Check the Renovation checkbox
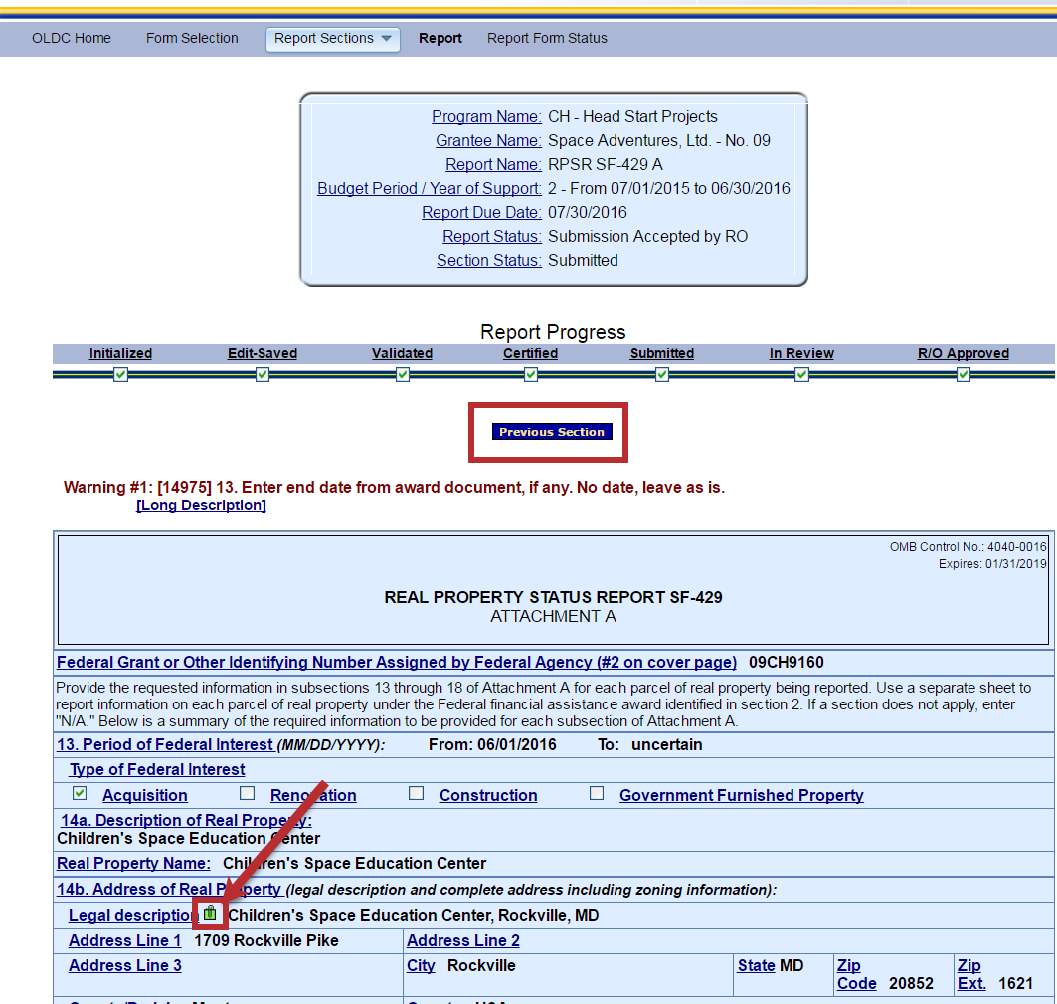Image resolution: width=1057 pixels, height=1004 pixels. pyautogui.click(x=247, y=794)
